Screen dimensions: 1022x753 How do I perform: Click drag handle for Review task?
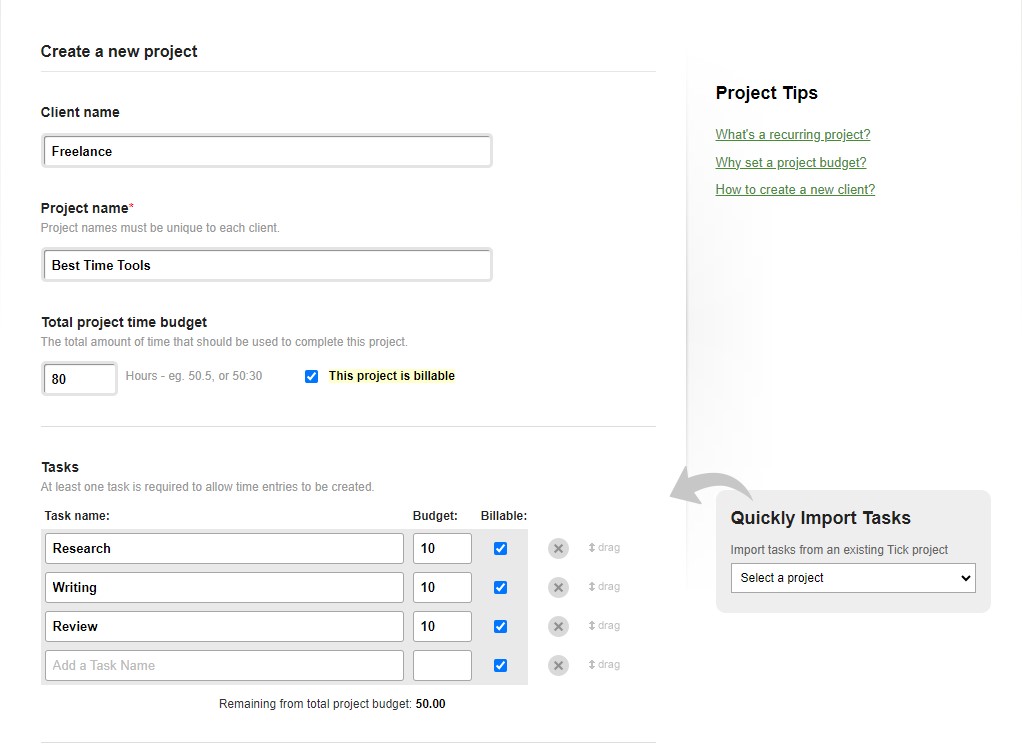pyautogui.click(x=604, y=626)
